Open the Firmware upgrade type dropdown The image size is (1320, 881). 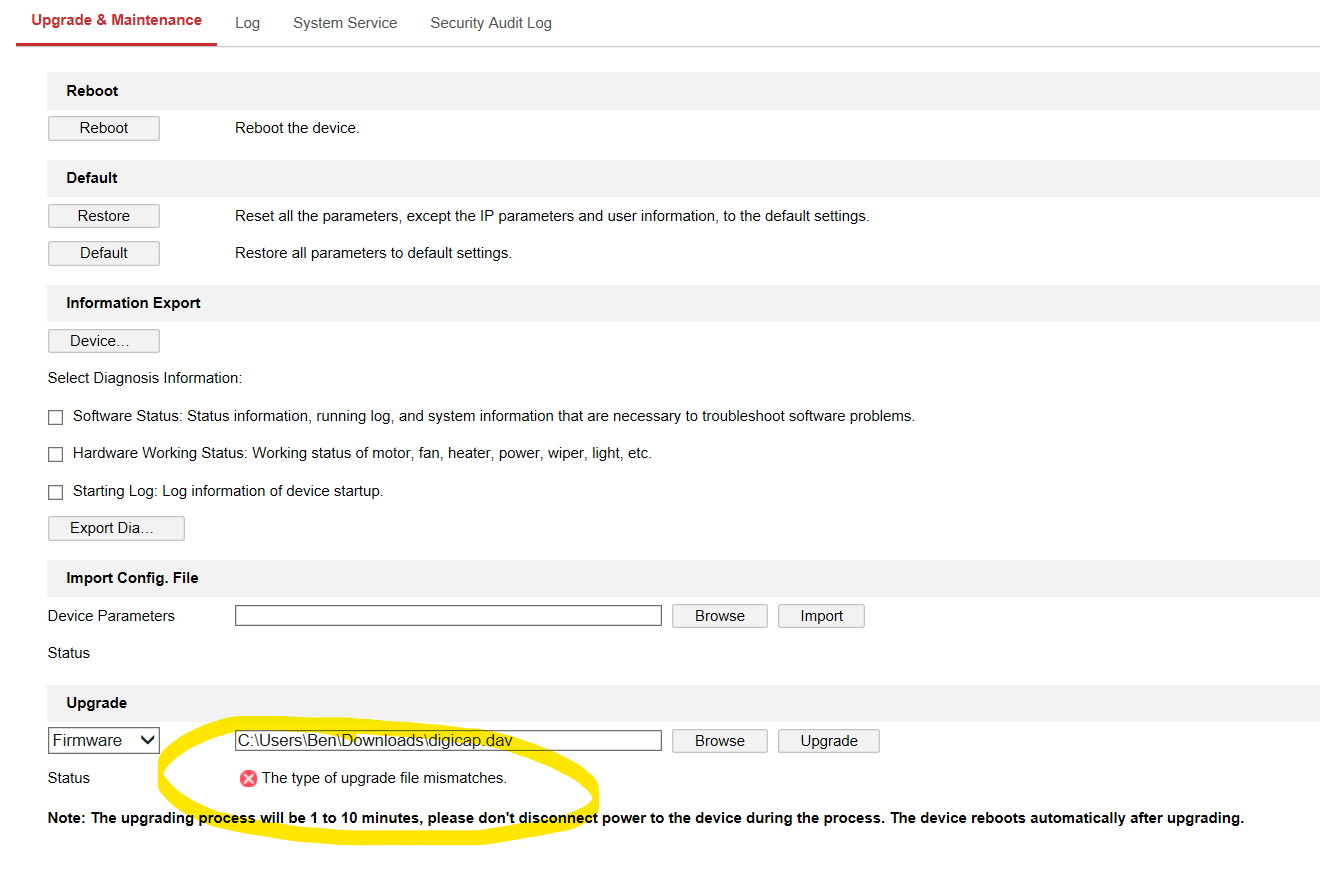tap(104, 741)
